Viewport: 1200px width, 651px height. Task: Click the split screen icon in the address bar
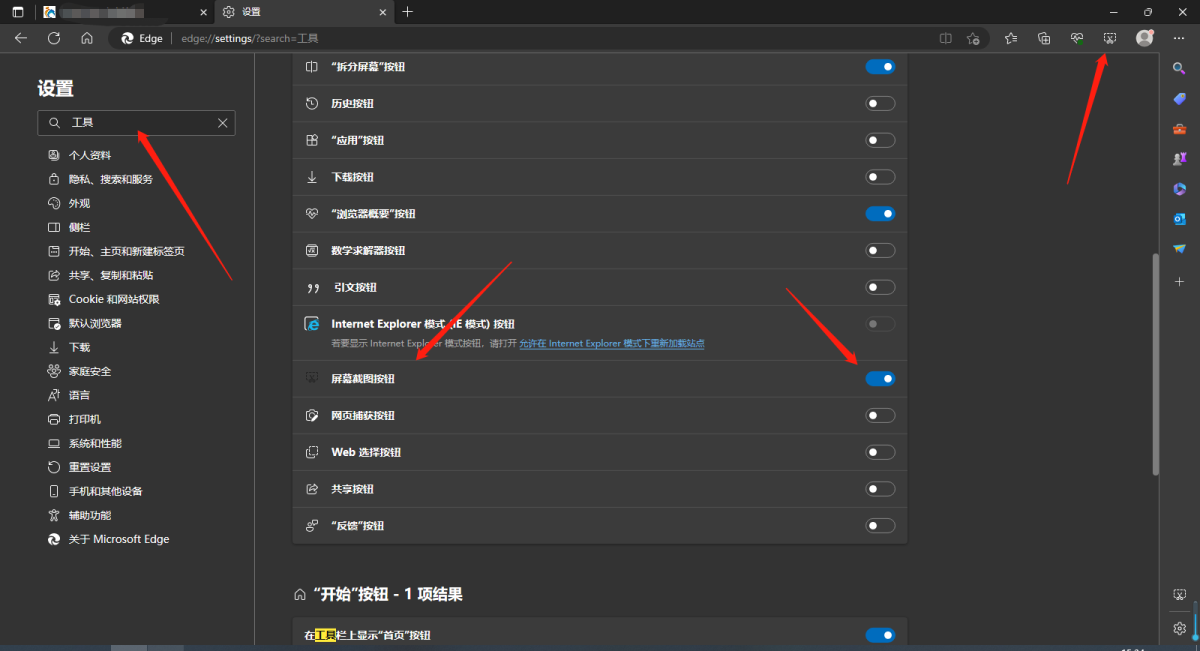pyautogui.click(x=946, y=38)
